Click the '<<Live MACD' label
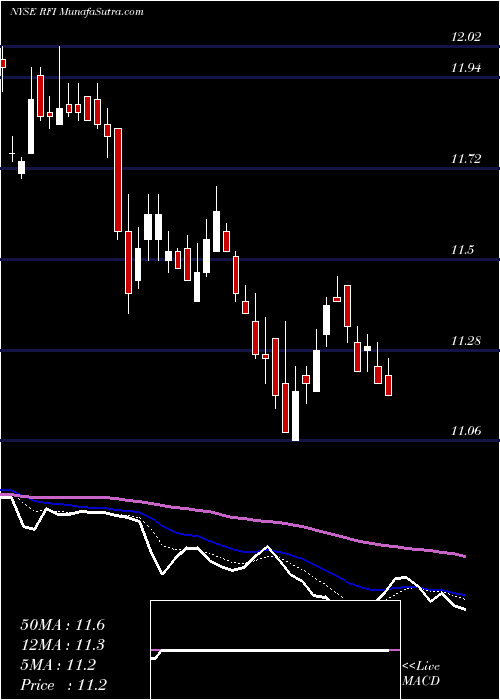 point(421,674)
